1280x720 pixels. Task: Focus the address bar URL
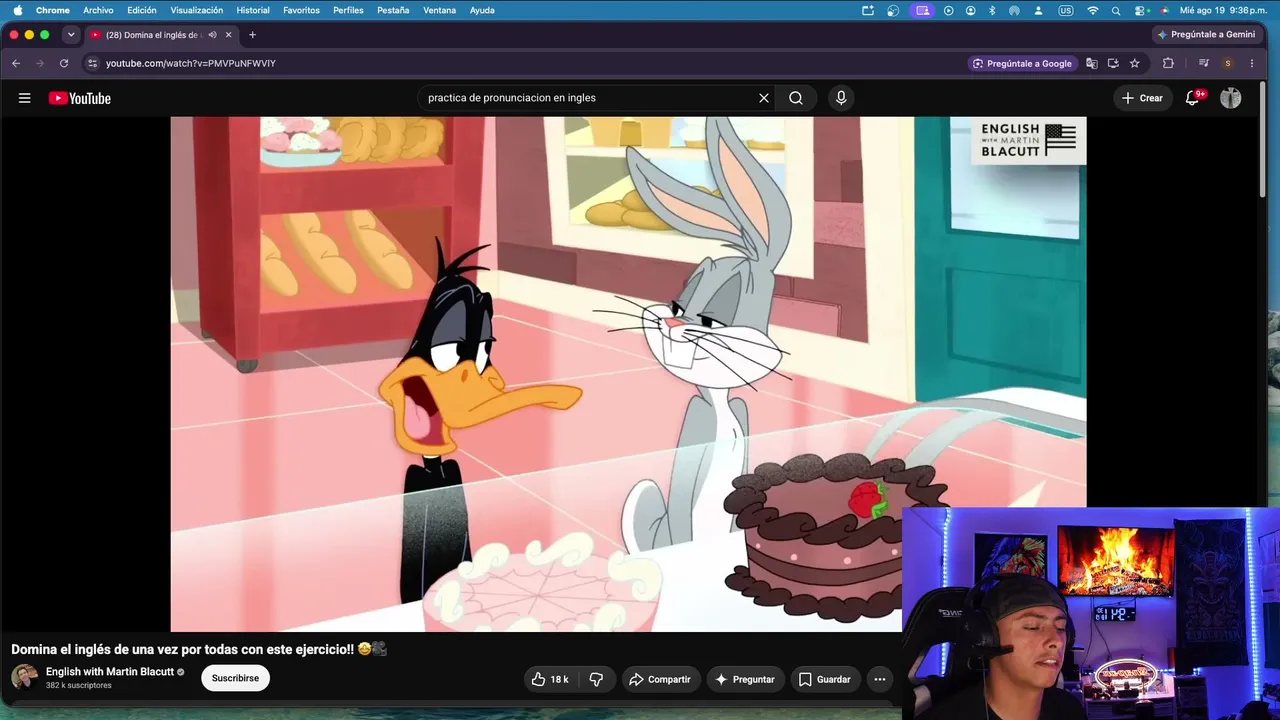pyautogui.click(x=190, y=63)
